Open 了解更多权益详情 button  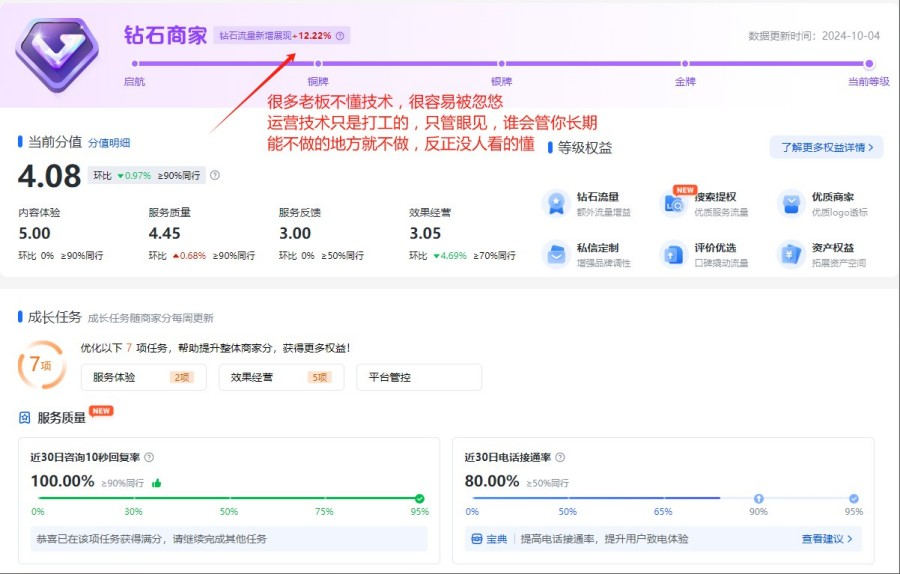[x=826, y=147]
